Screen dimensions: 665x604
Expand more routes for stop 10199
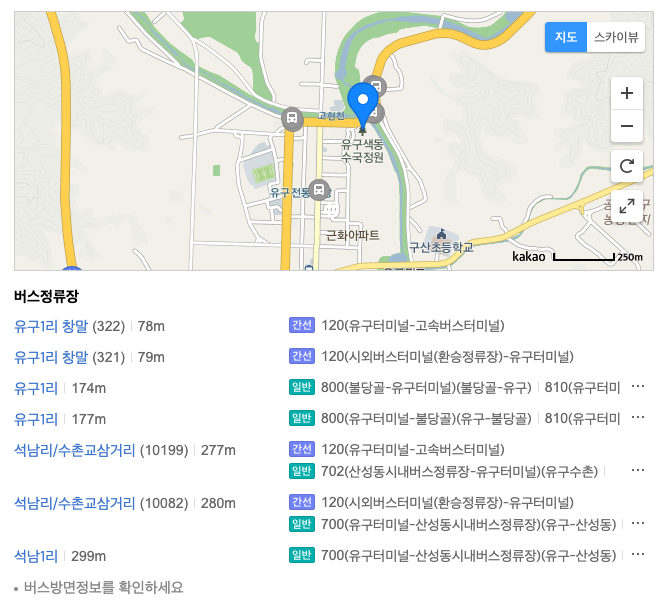[638, 470]
